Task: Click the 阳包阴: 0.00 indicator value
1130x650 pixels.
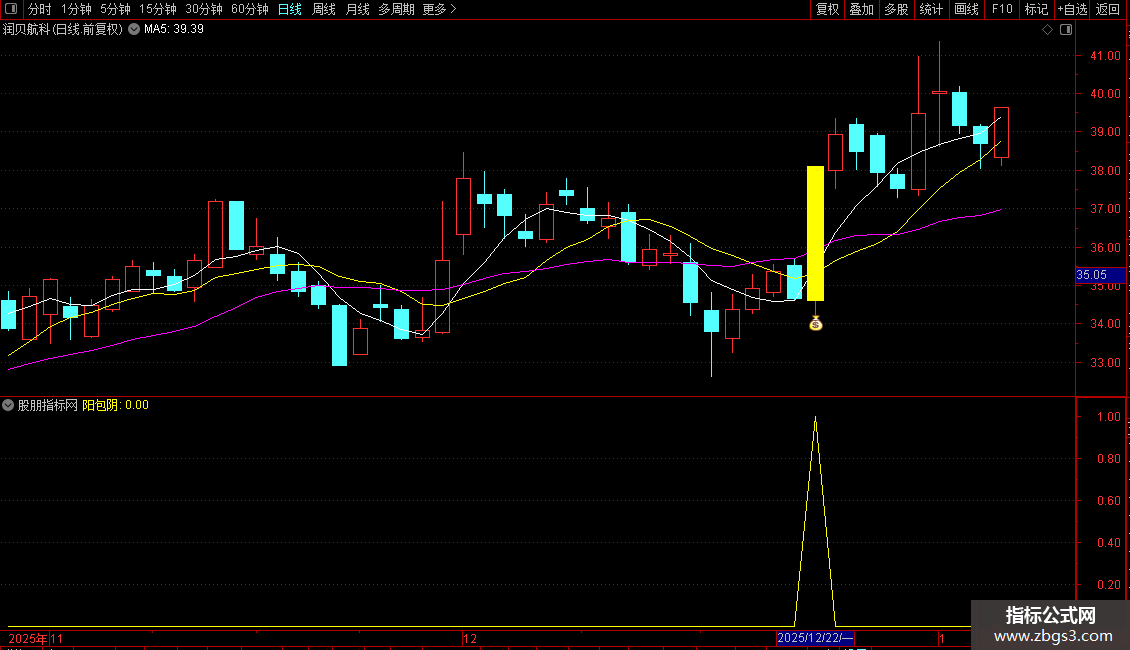Action: click(115, 405)
